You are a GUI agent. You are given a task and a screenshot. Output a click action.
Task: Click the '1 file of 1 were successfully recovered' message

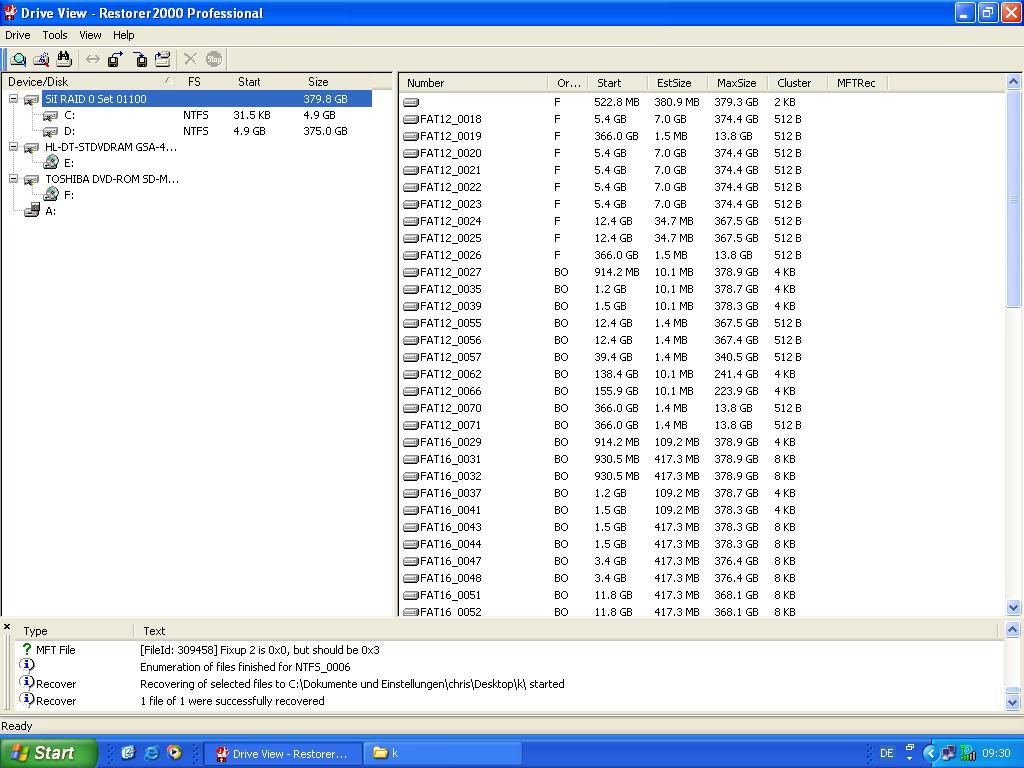coord(232,701)
